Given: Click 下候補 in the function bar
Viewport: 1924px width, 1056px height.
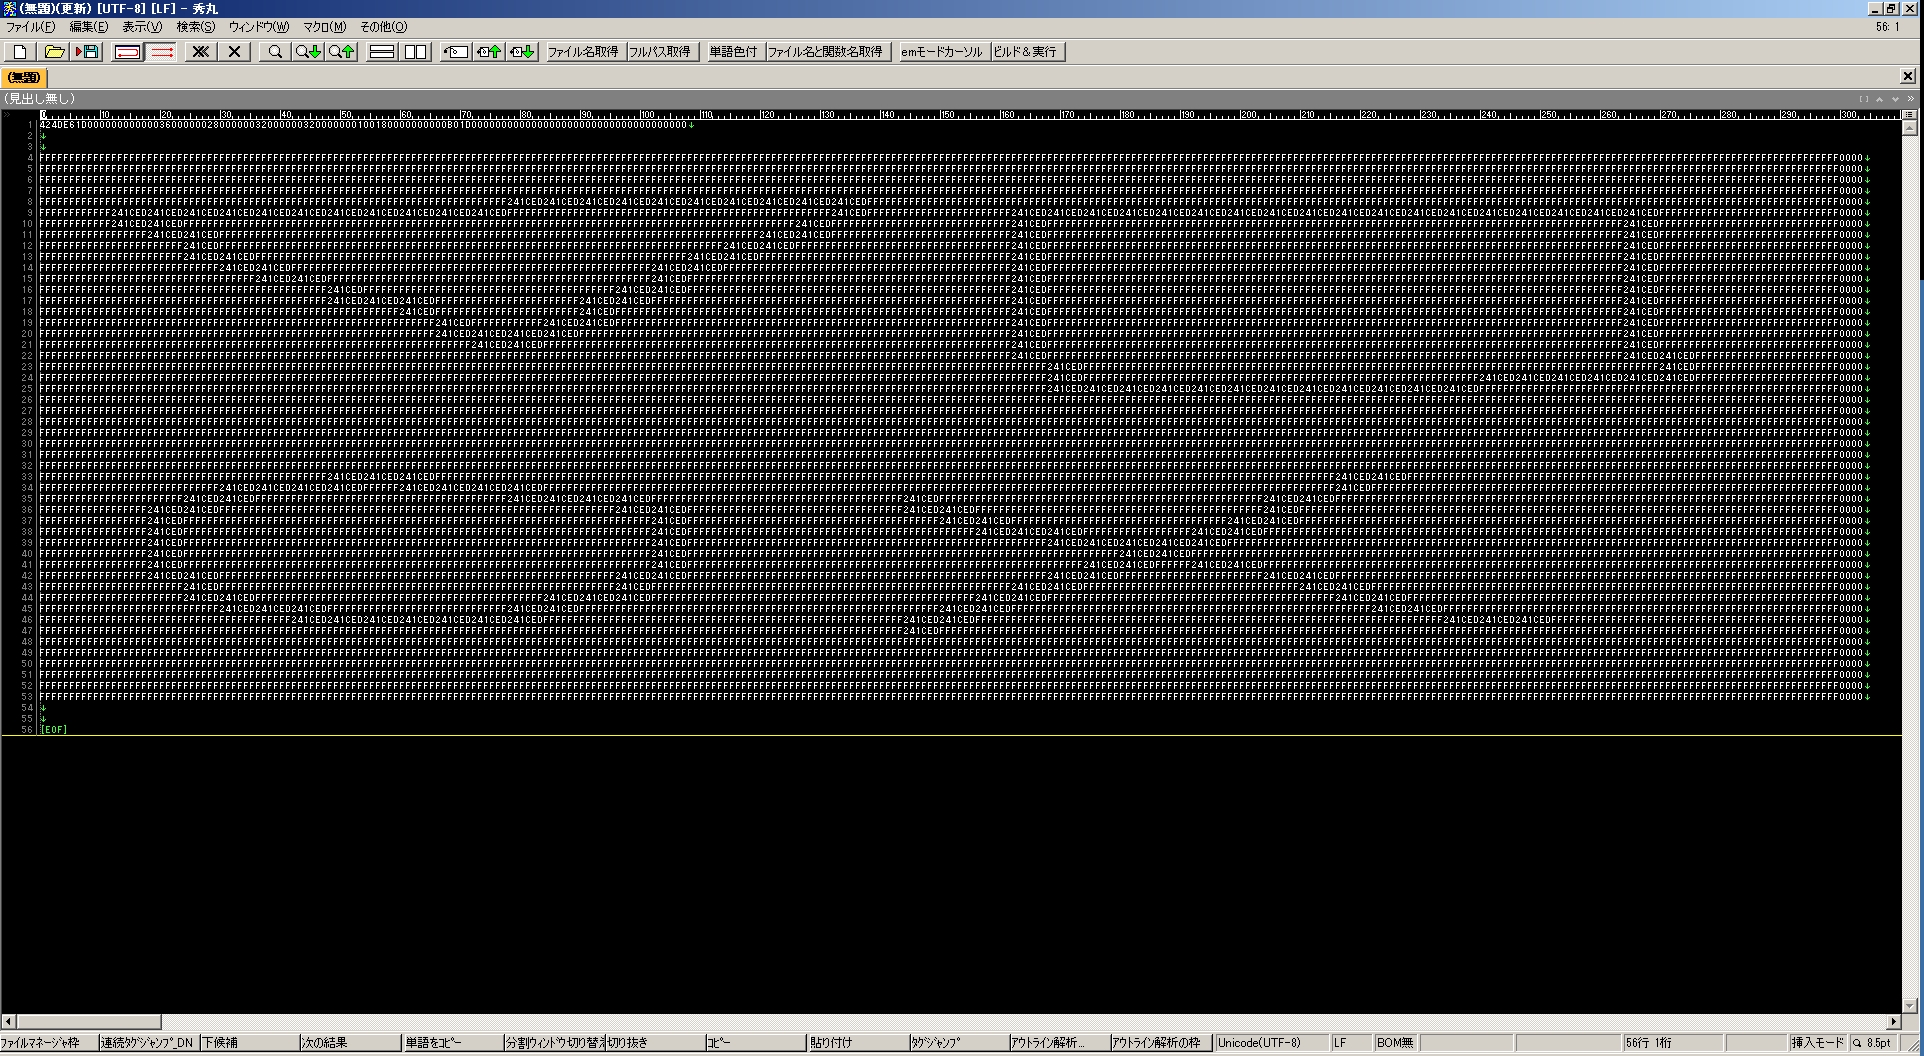Looking at the screenshot, I should [251, 1043].
